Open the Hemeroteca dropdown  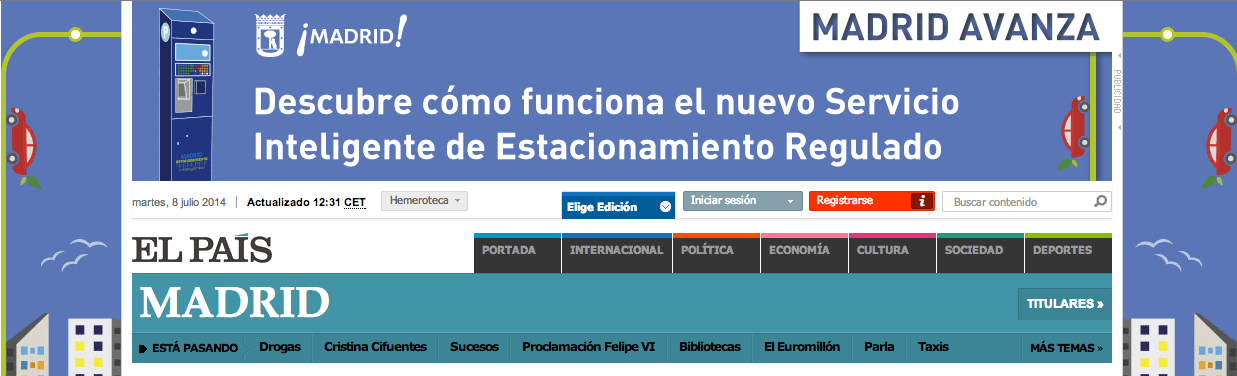(425, 201)
